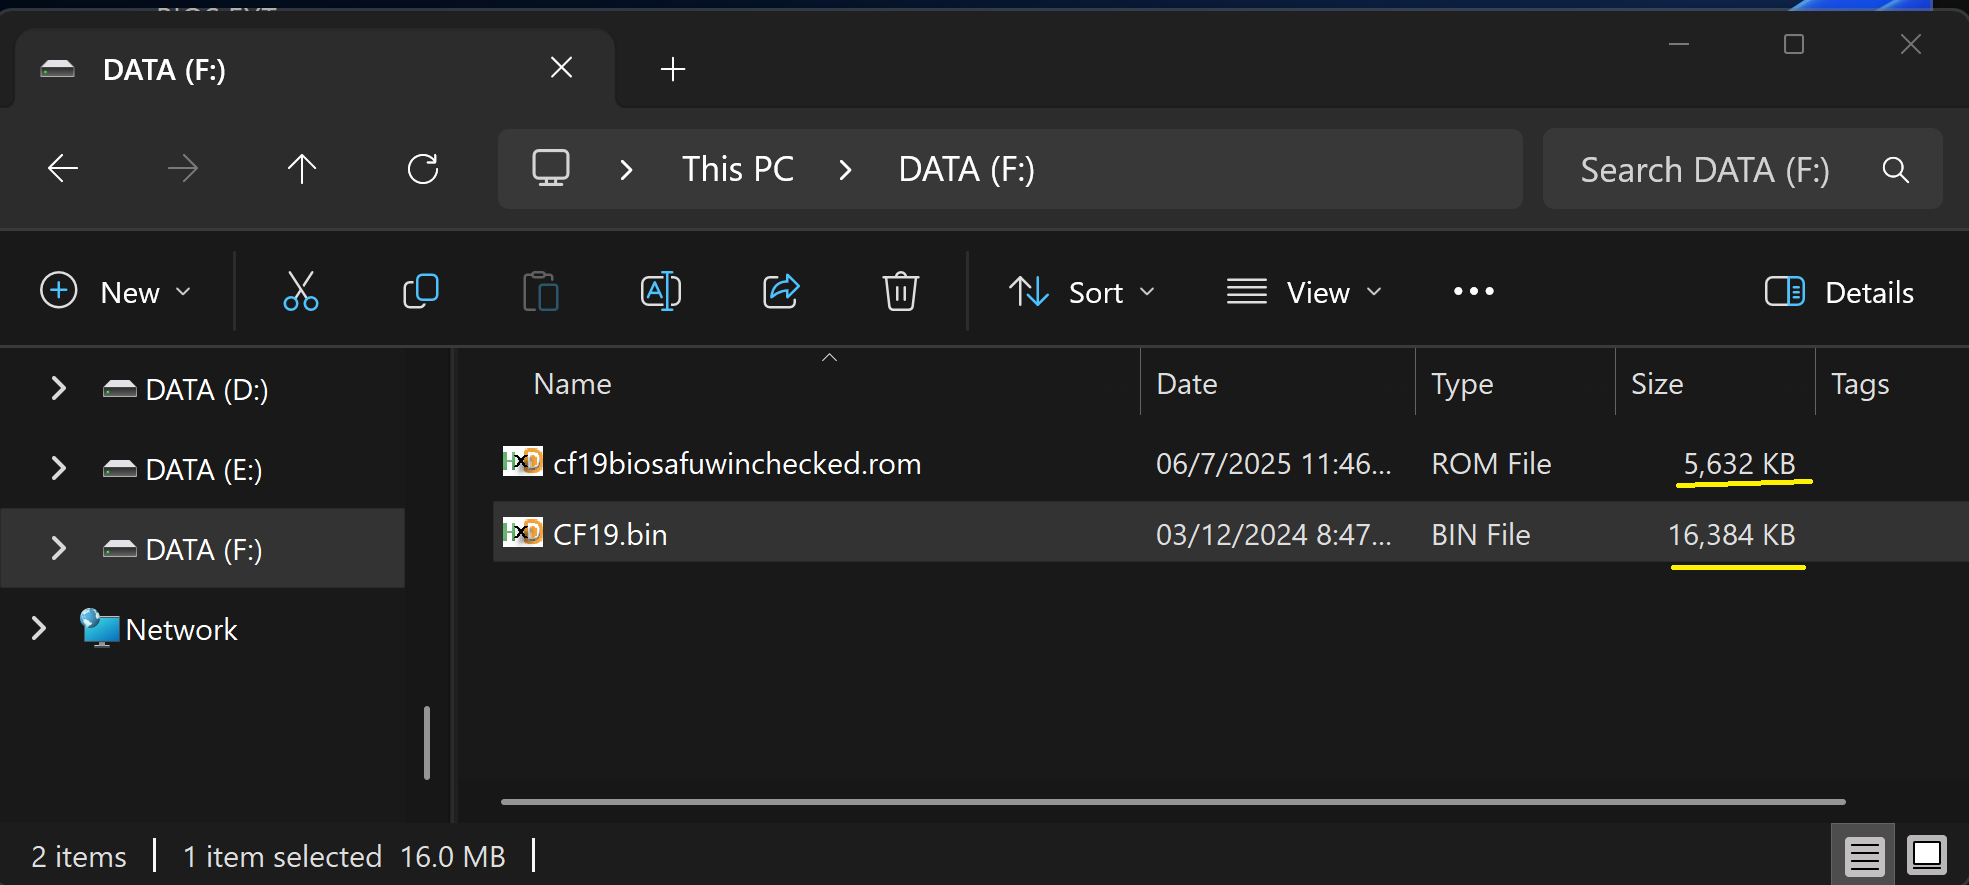The image size is (1969, 885).
Task: Open the View dropdown menu
Action: point(1304,292)
